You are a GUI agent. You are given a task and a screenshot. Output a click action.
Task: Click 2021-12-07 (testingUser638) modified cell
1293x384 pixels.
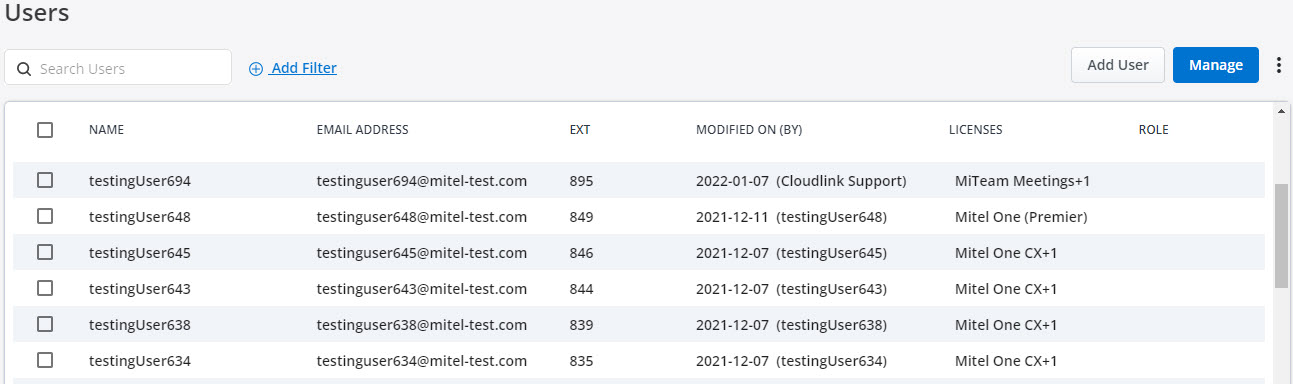pyautogui.click(x=791, y=325)
